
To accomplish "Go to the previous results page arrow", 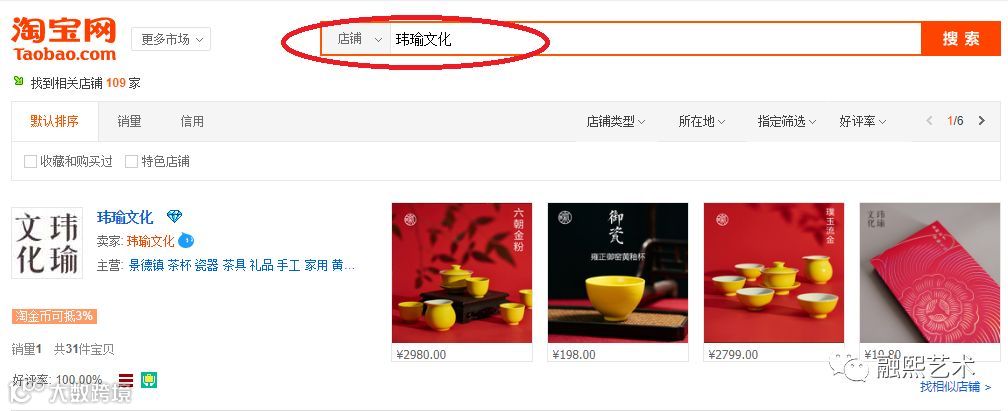I will [929, 121].
